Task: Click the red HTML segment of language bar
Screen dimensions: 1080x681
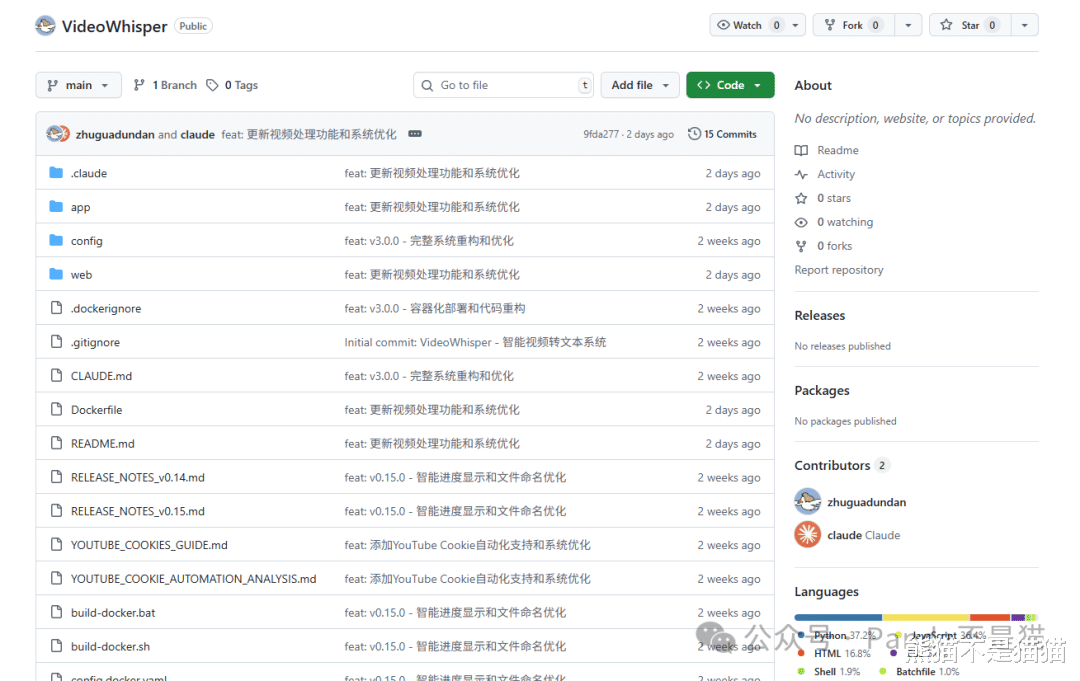Action: [990, 617]
